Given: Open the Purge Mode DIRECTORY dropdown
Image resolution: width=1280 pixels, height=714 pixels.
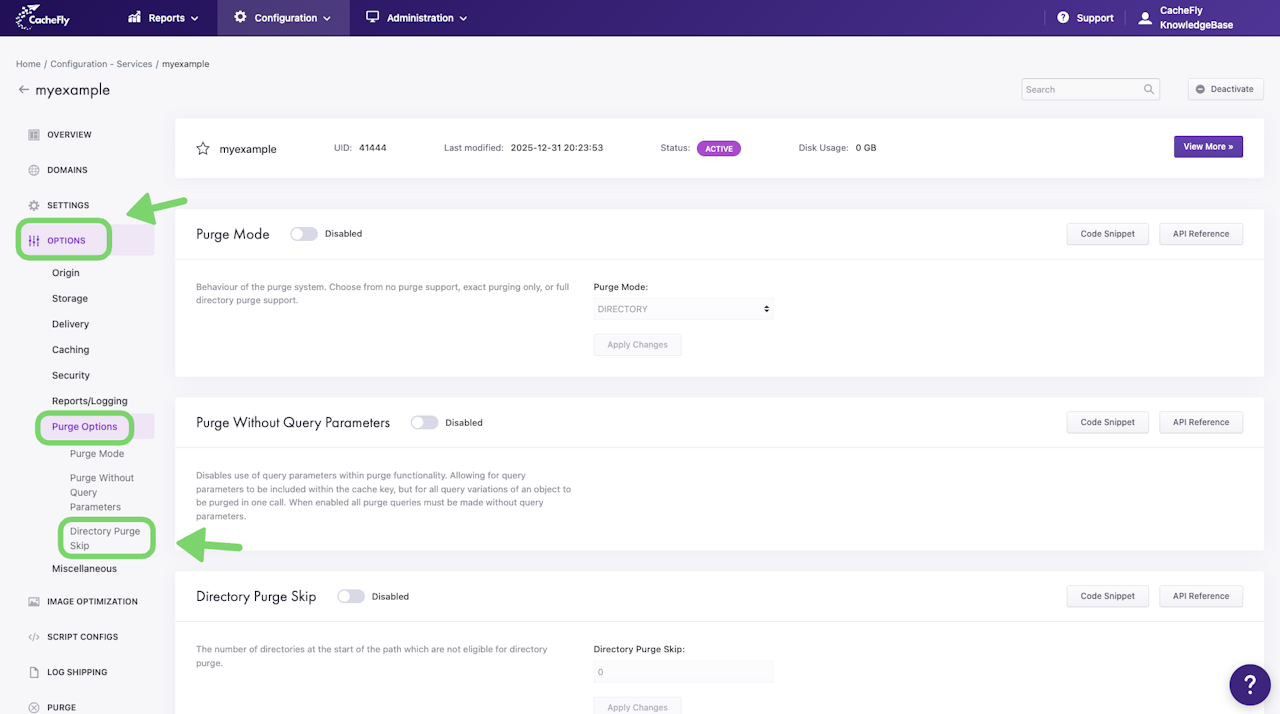Looking at the screenshot, I should (684, 309).
